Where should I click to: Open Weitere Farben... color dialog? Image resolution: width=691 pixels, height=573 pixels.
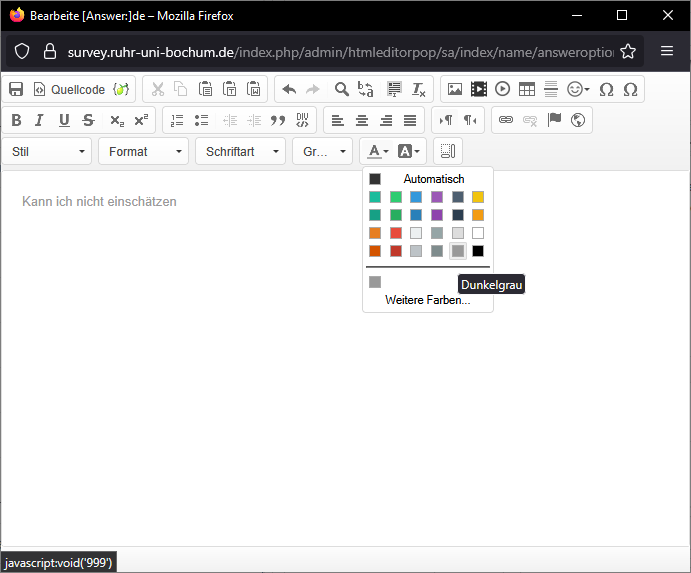coord(427,300)
